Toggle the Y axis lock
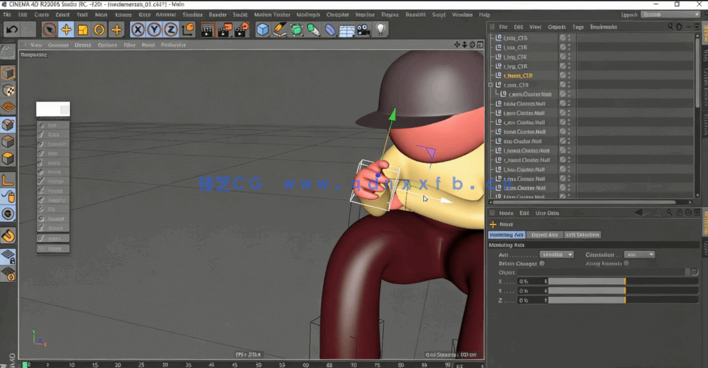The width and height of the screenshot is (708, 368). [154, 30]
